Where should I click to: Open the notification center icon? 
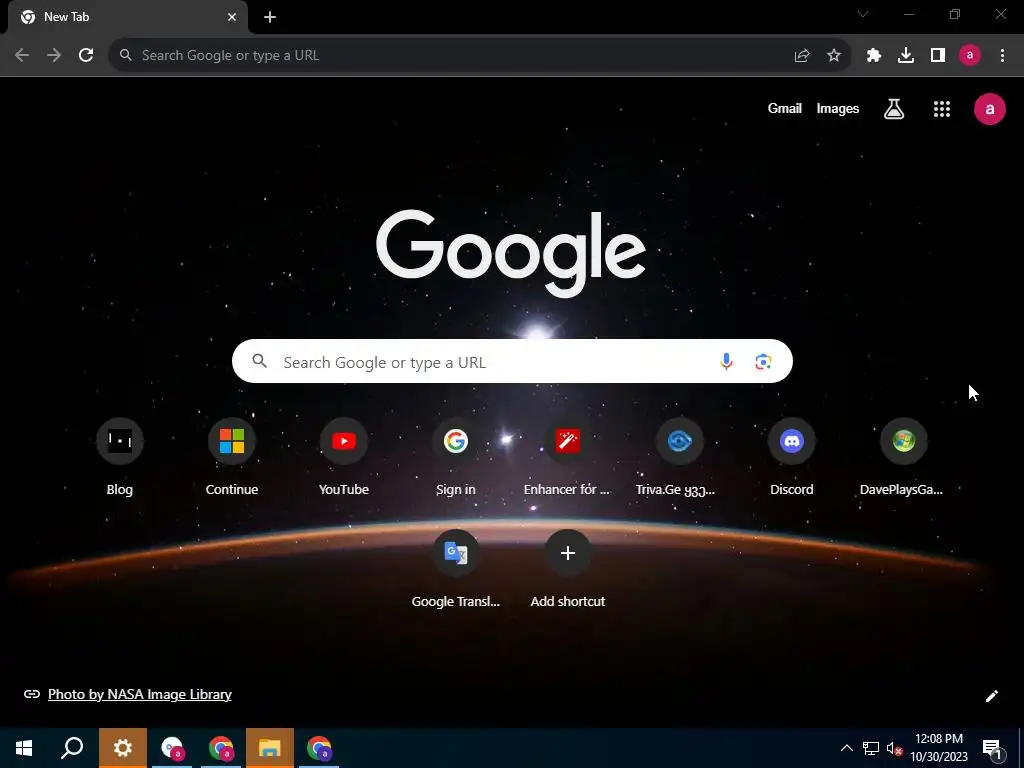coord(992,749)
